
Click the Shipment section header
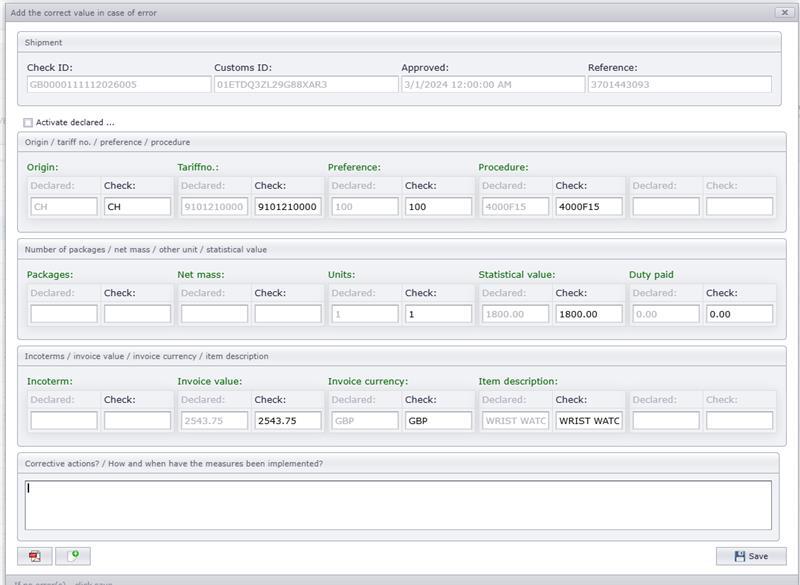pyautogui.click(x=399, y=42)
